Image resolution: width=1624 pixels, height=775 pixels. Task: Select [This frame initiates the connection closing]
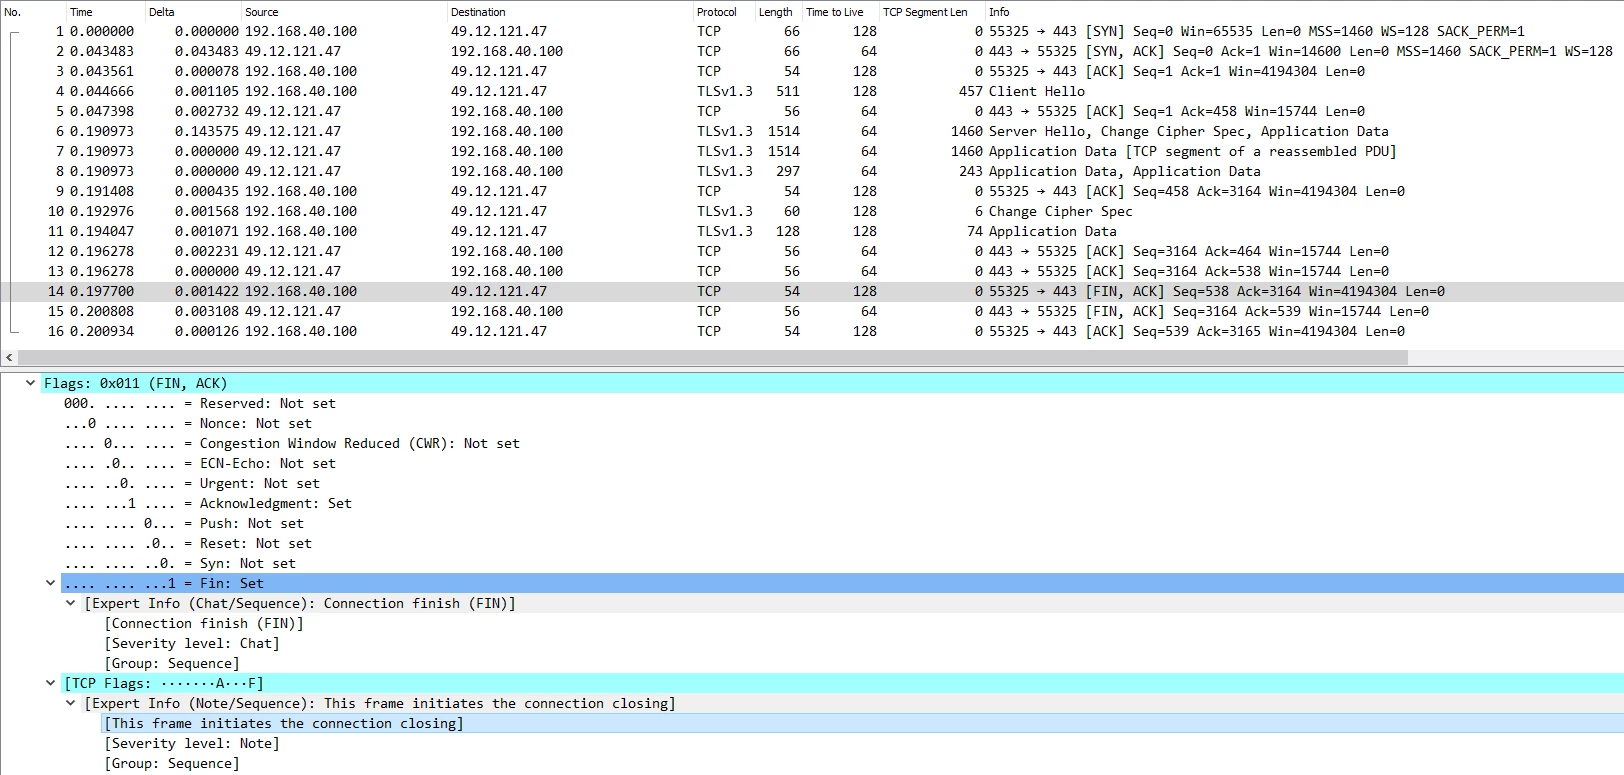284,723
